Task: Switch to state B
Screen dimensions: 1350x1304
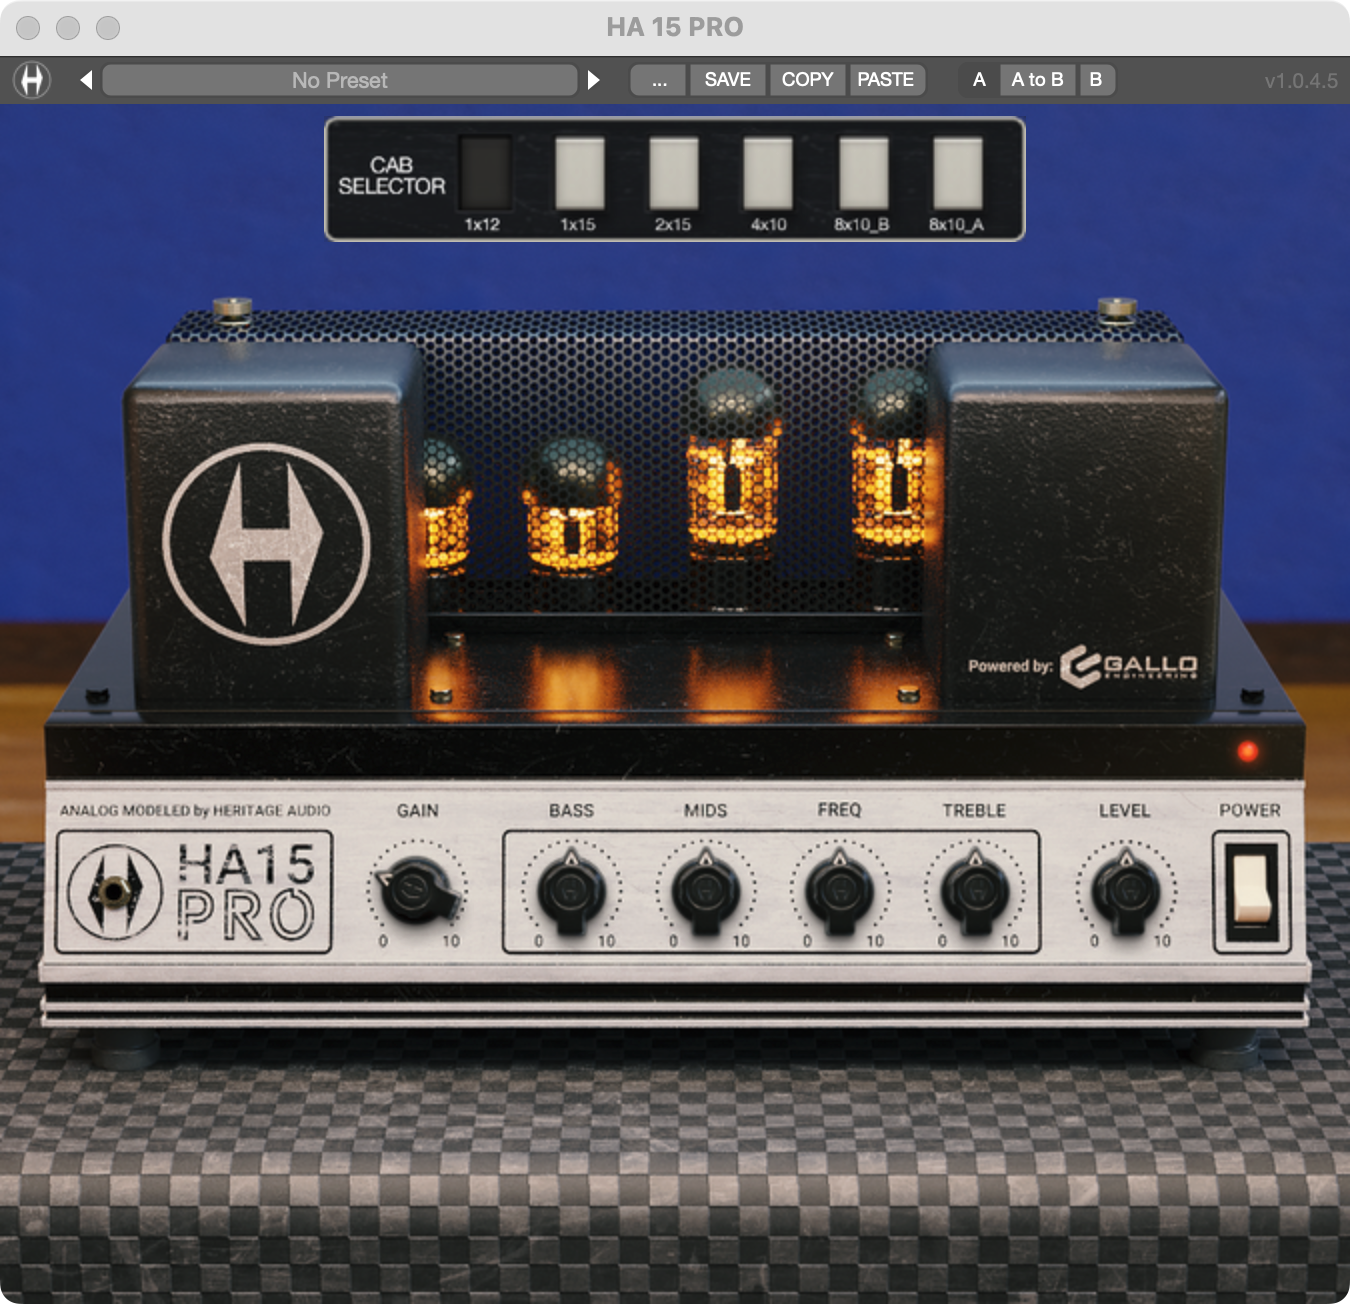Action: click(x=1096, y=80)
